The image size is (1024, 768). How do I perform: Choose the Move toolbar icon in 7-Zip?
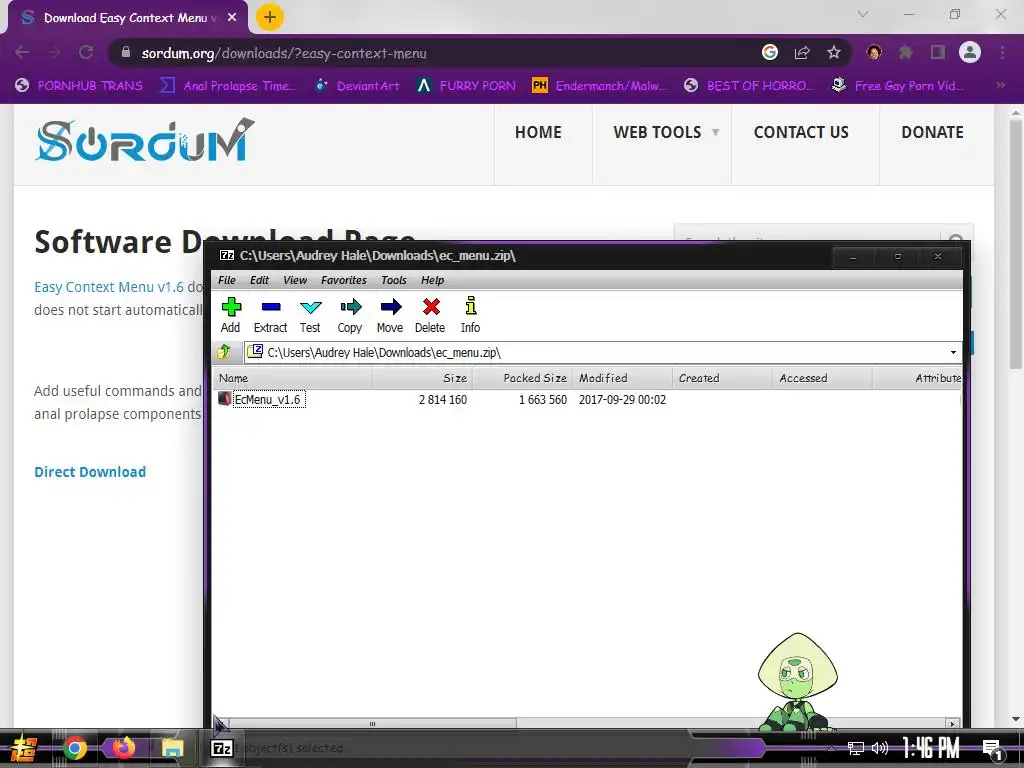(391, 315)
